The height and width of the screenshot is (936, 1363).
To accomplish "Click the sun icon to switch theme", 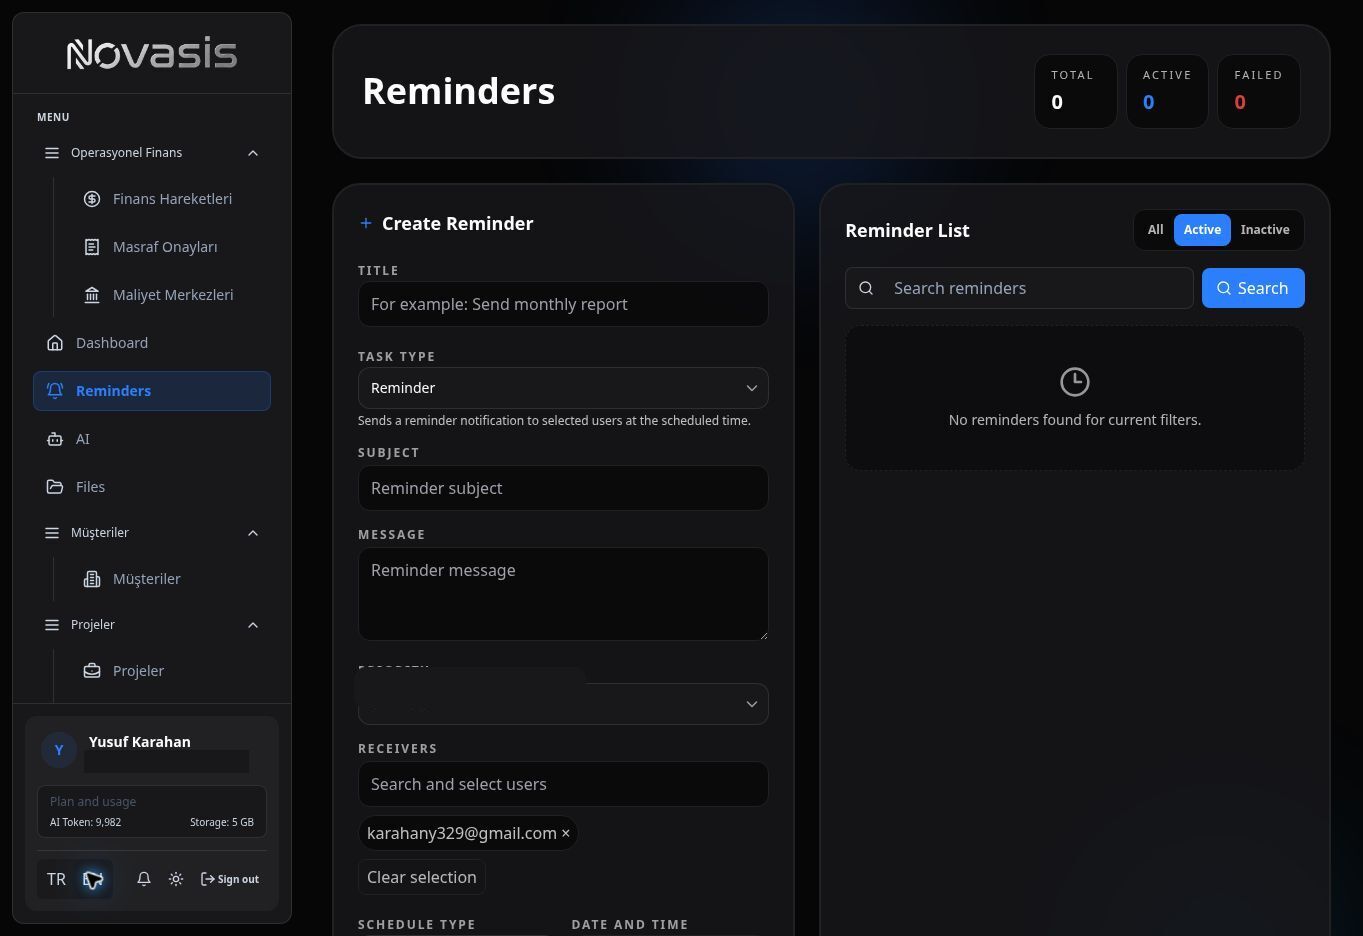I will click(176, 879).
